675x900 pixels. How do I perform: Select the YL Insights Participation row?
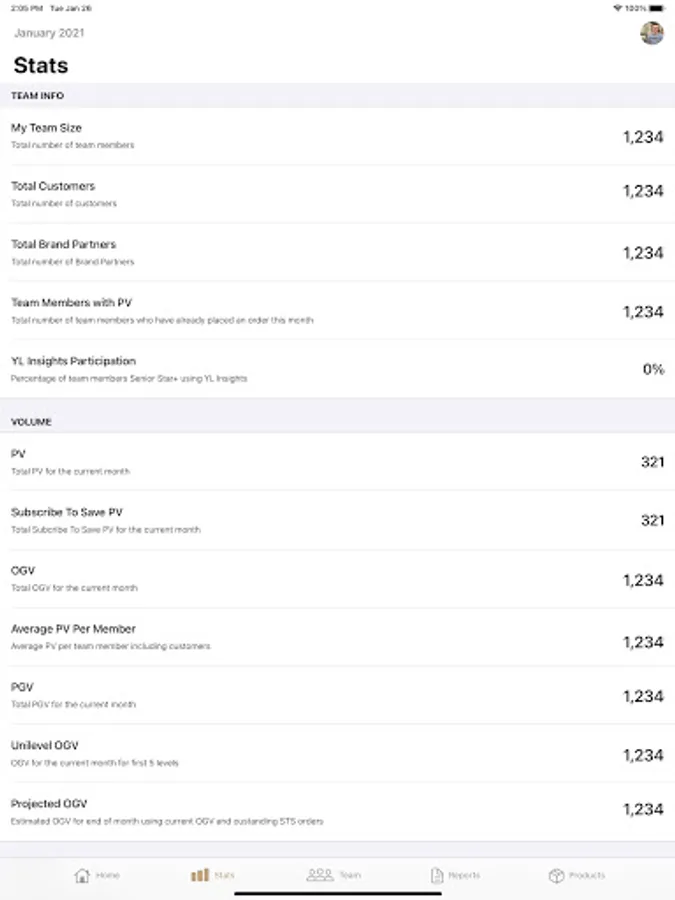[x=337, y=369]
